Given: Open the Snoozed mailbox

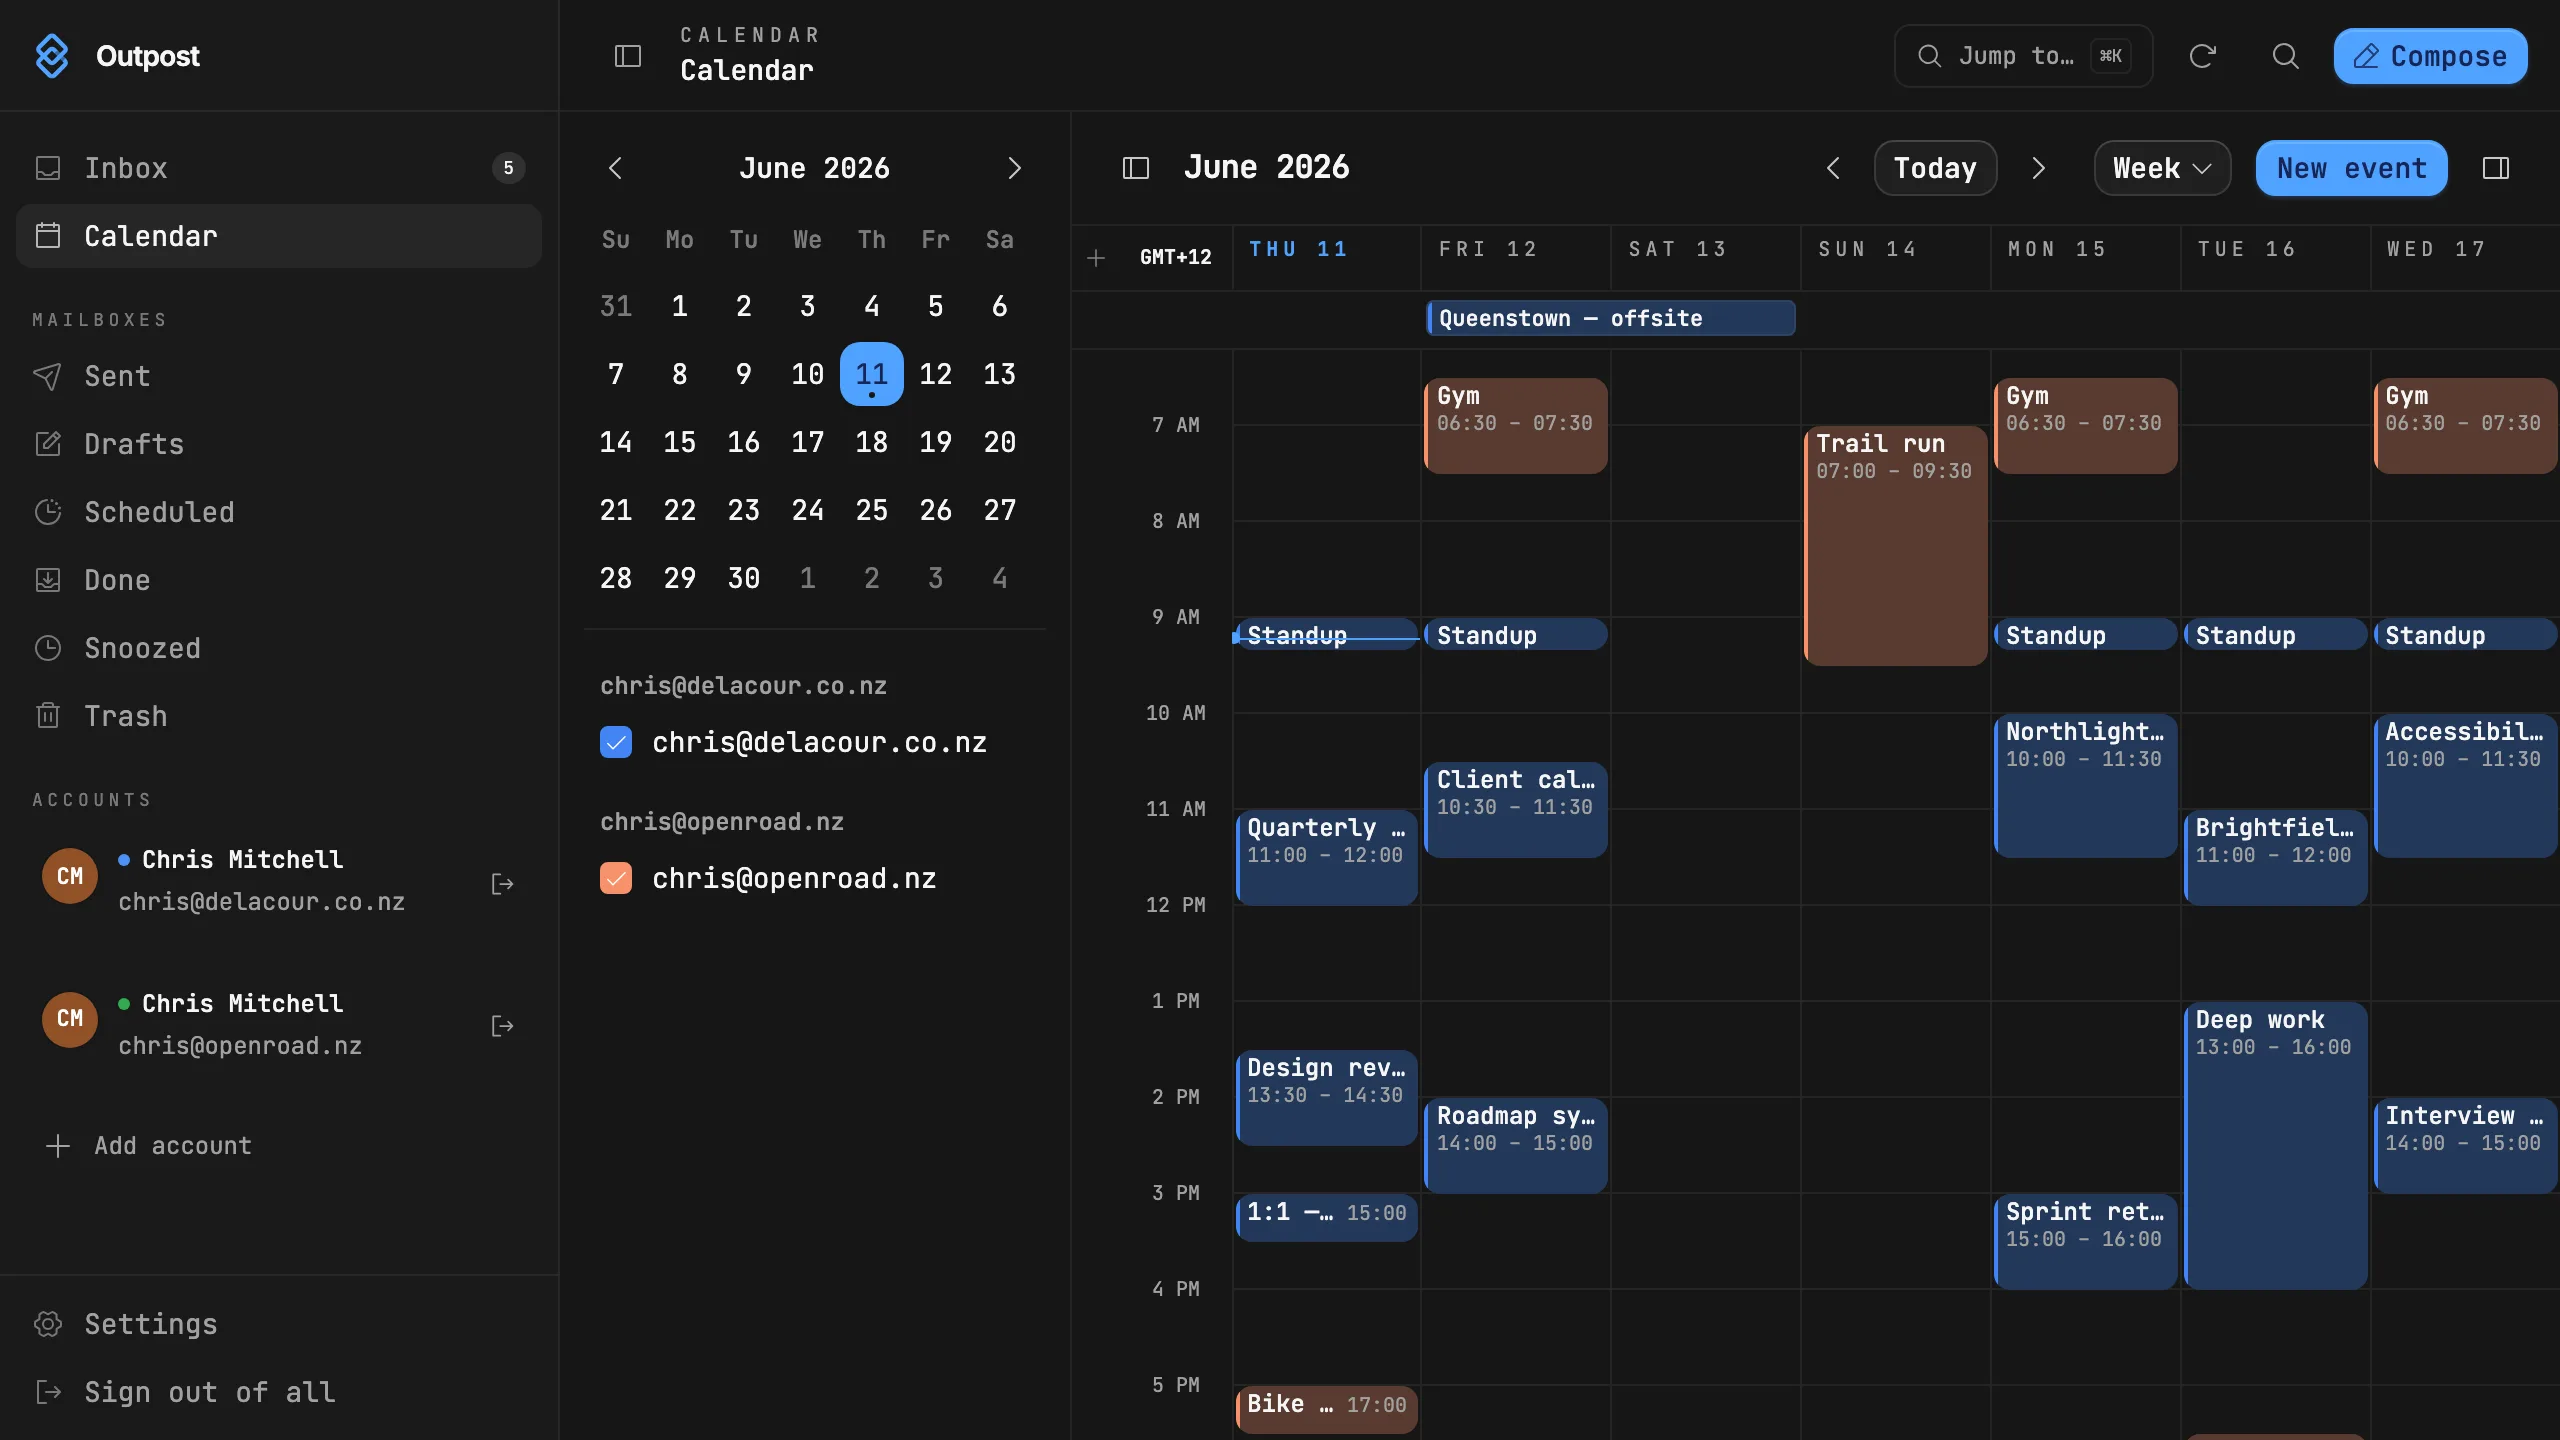Looking at the screenshot, I should click(279, 648).
